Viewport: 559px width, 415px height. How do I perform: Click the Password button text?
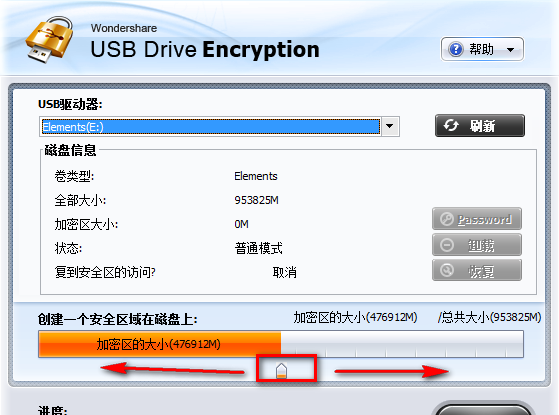coord(484,219)
